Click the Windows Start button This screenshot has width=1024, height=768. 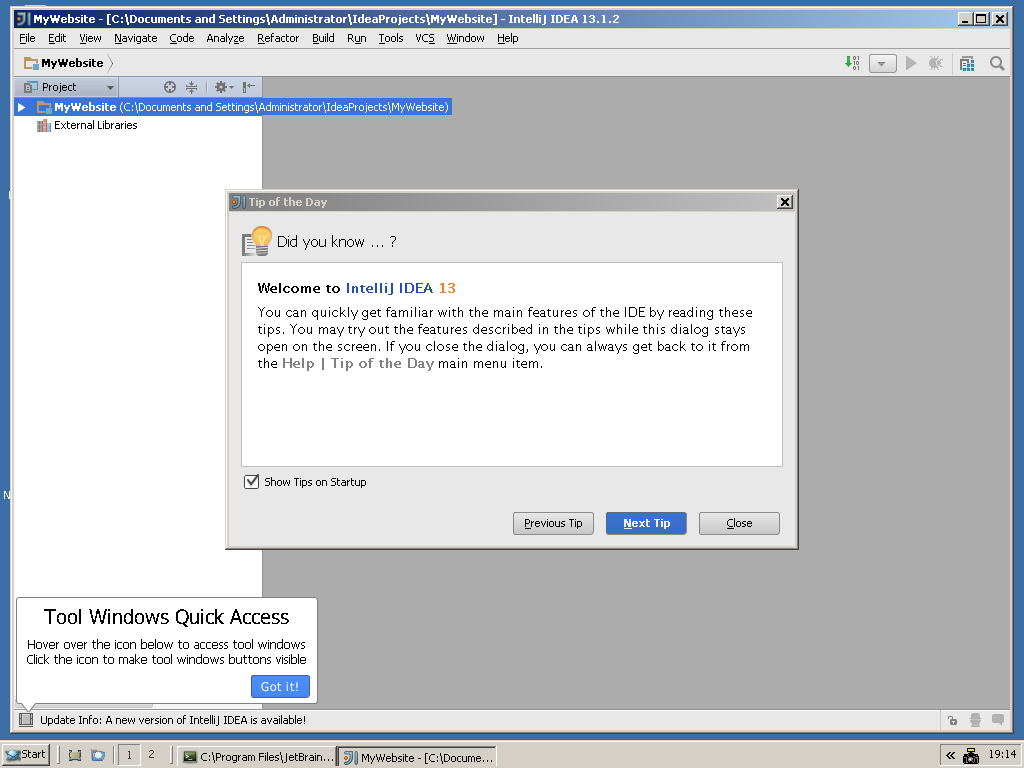point(25,755)
